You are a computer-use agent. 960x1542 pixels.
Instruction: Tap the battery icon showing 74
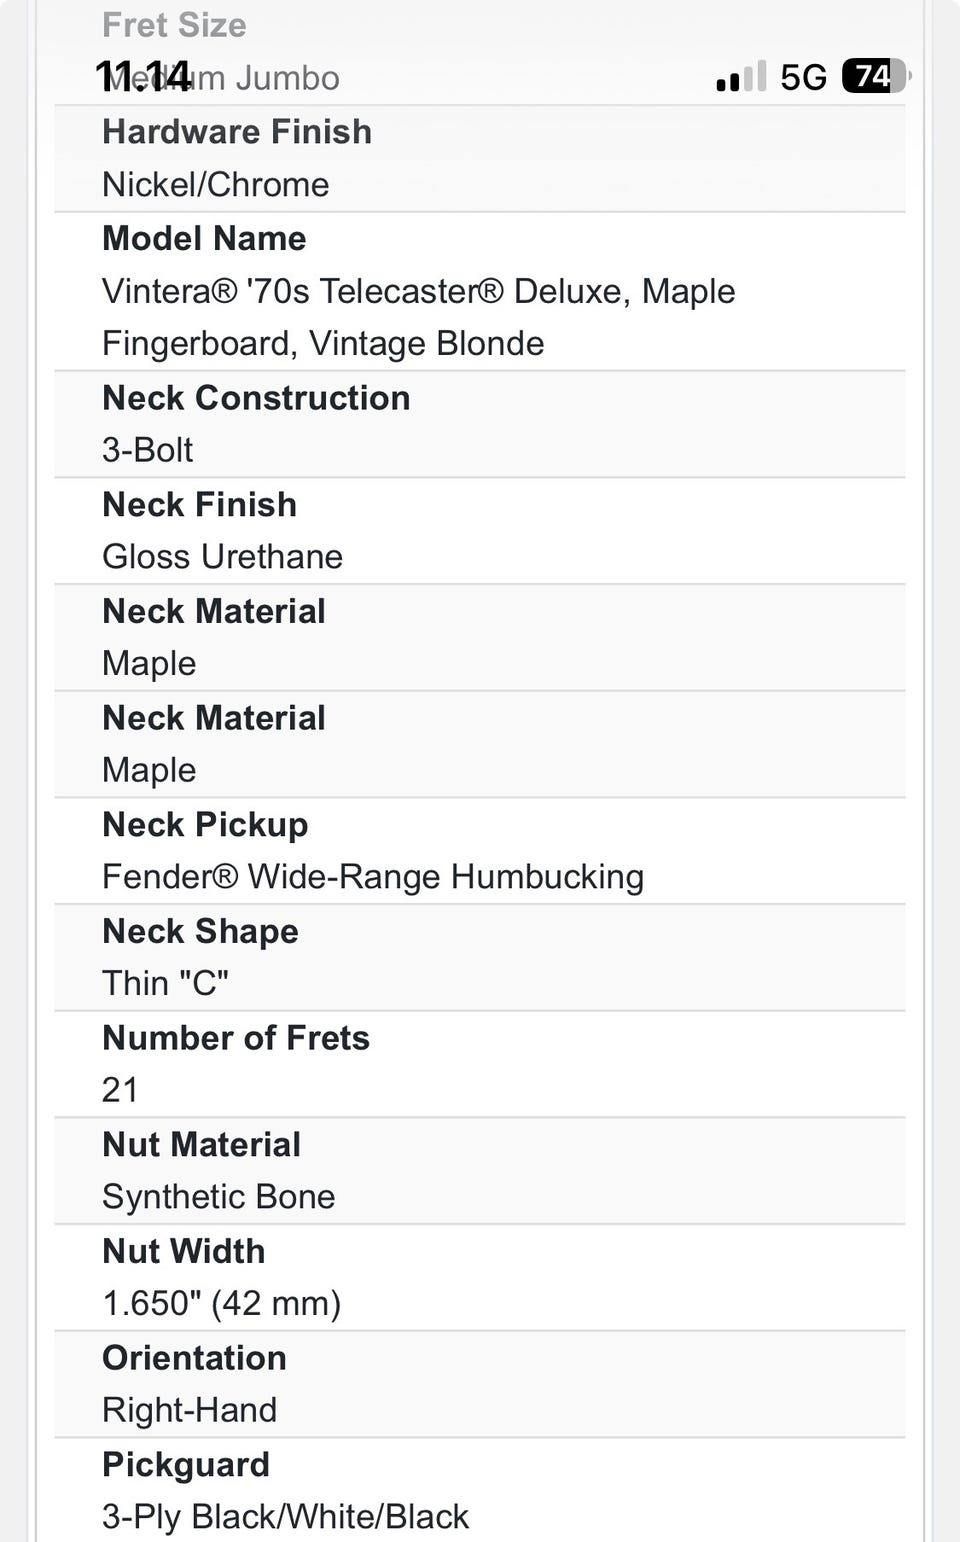tap(875, 76)
